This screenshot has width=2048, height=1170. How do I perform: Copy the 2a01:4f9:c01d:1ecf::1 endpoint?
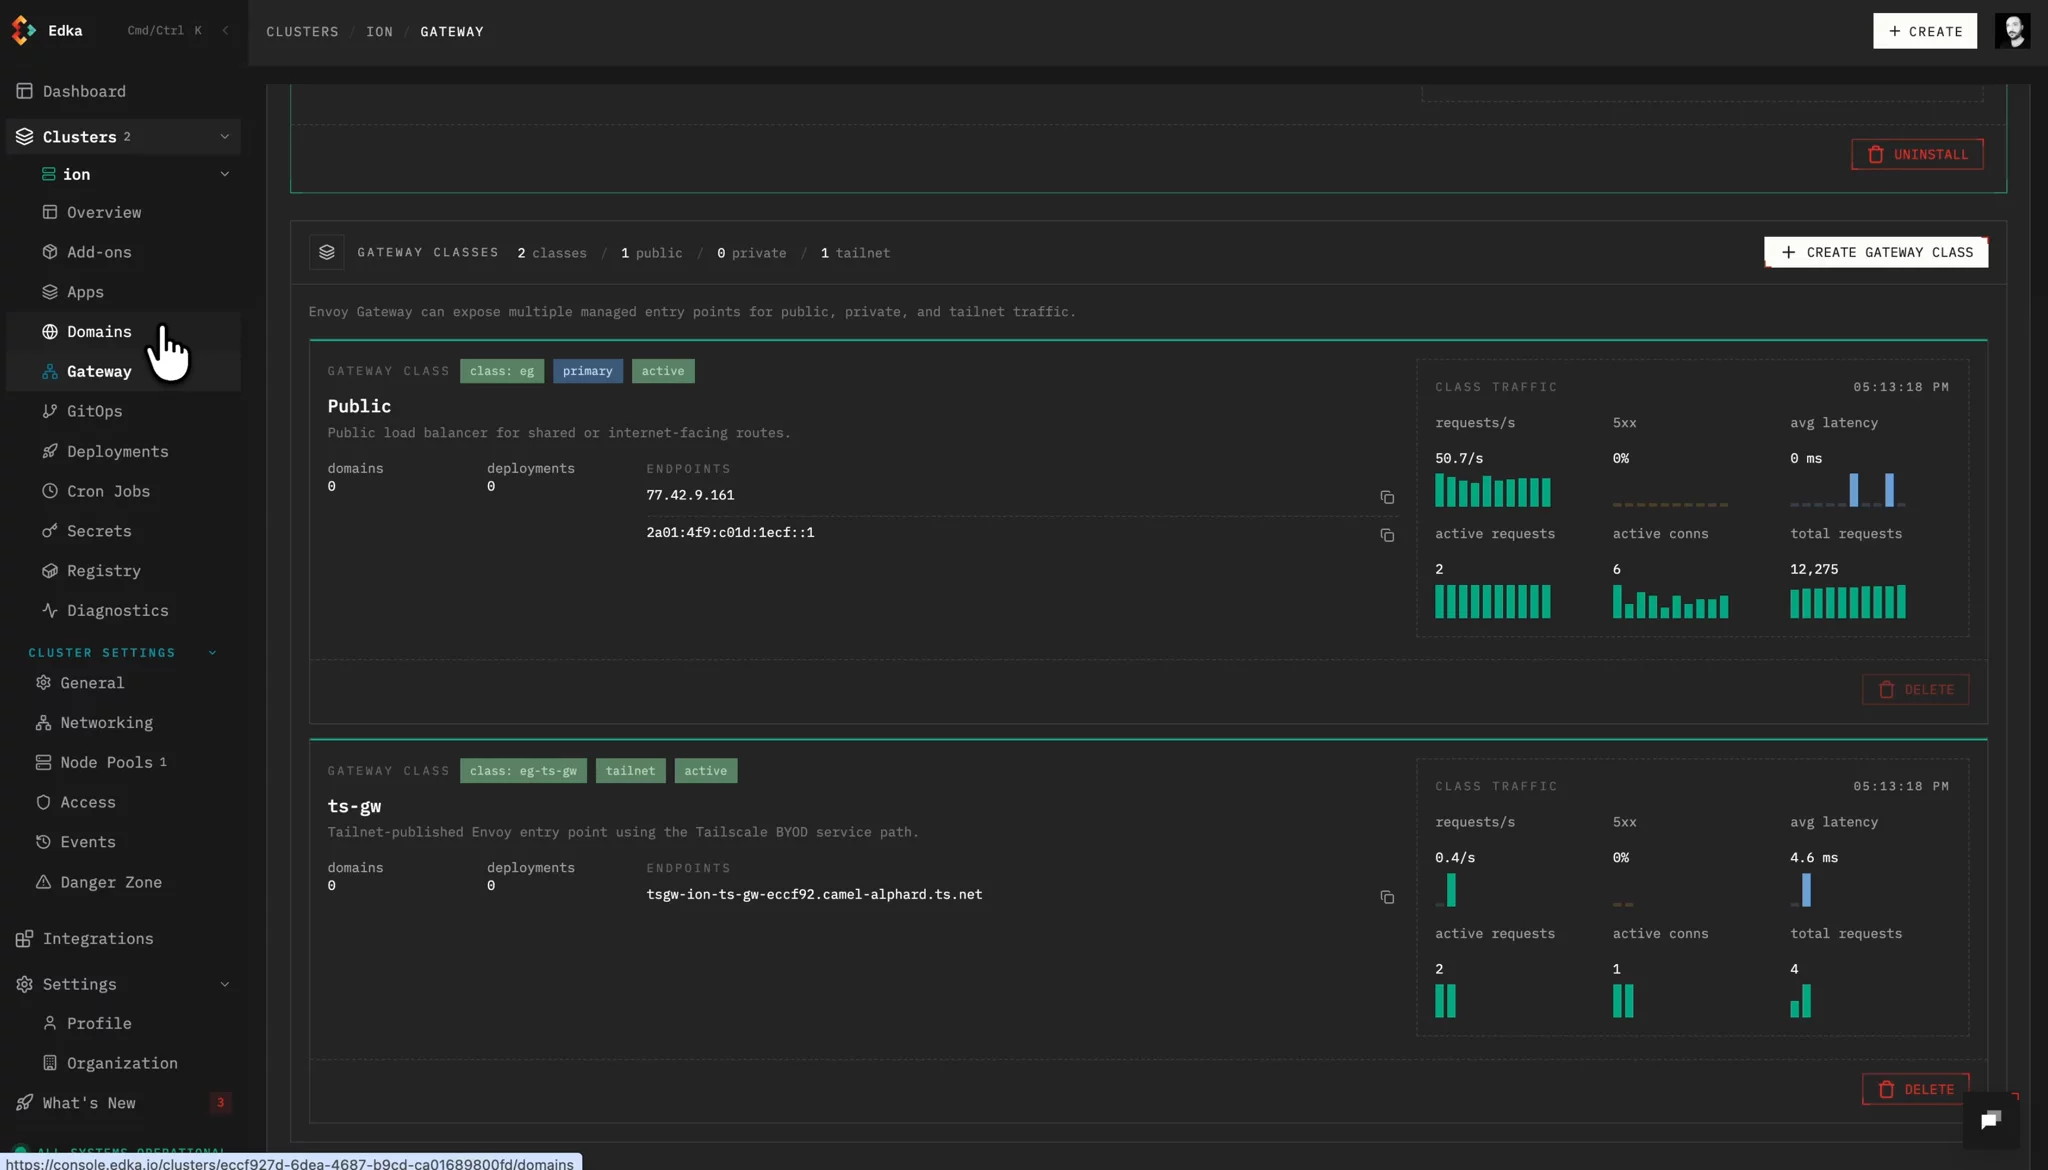(1387, 536)
